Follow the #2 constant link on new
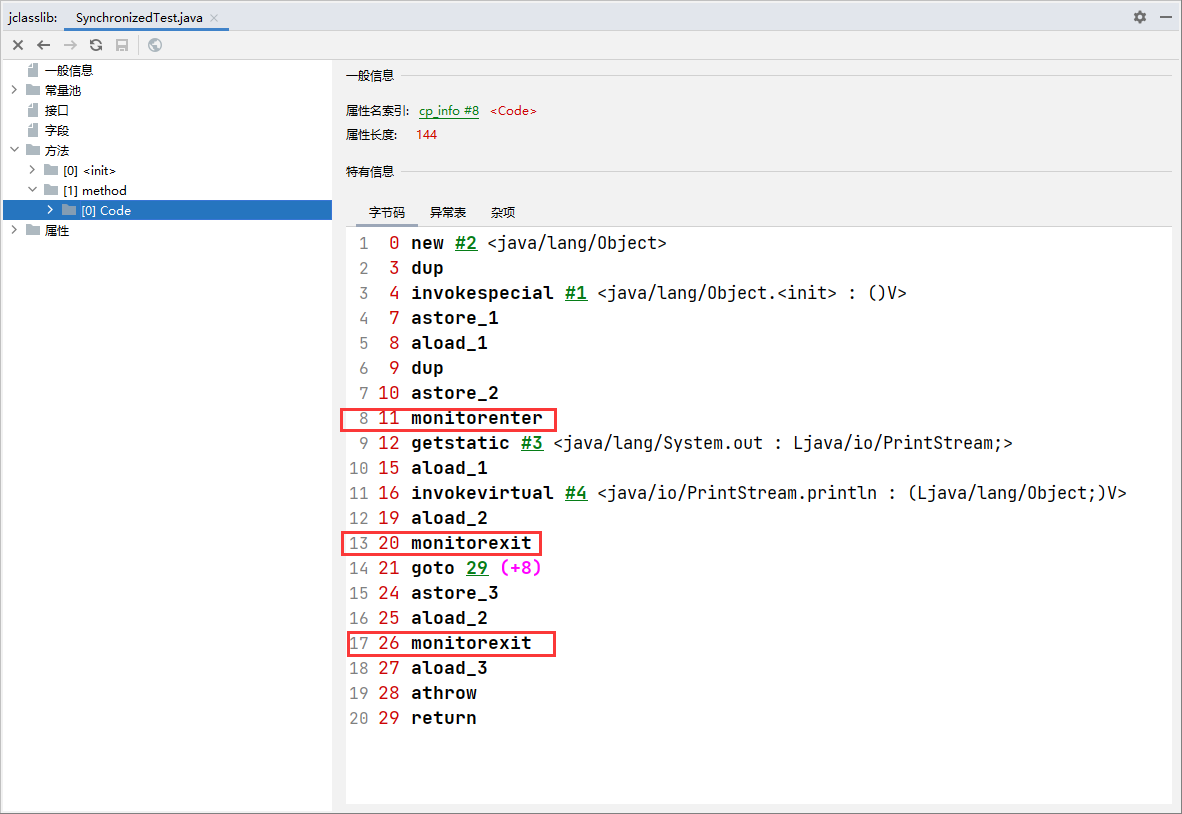 tap(466, 243)
